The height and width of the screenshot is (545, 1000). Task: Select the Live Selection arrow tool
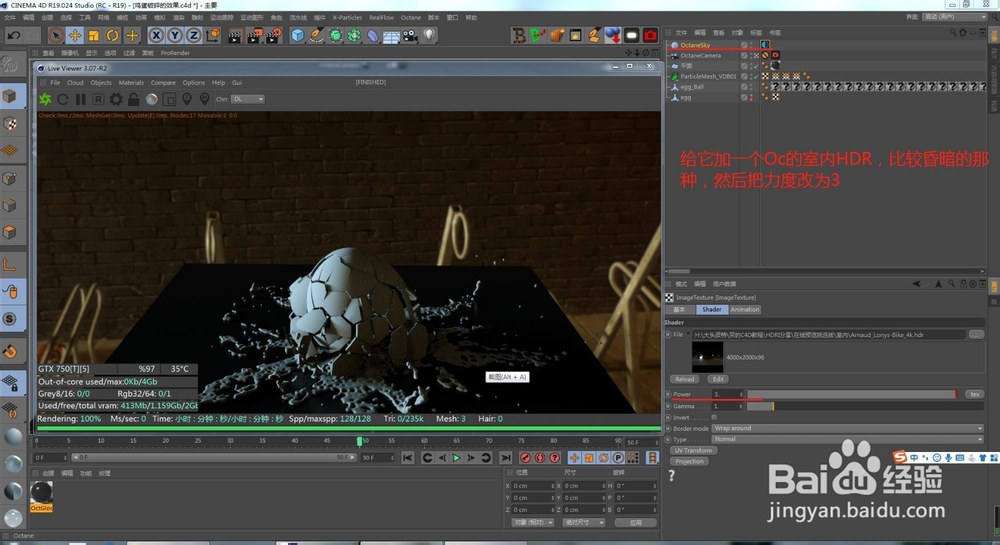[x=55, y=36]
